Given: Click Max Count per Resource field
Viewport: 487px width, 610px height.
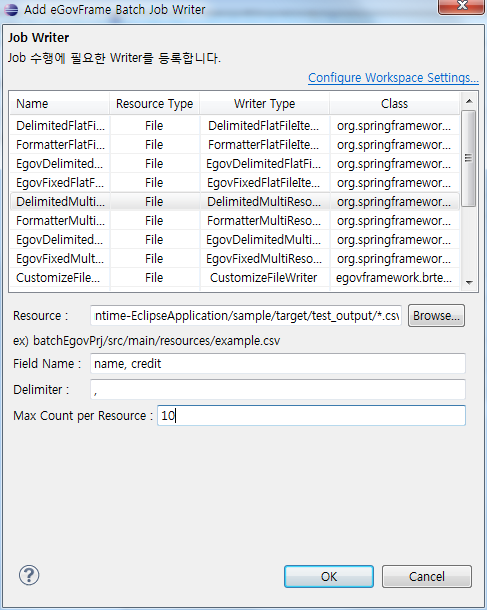Looking at the screenshot, I should pos(311,415).
